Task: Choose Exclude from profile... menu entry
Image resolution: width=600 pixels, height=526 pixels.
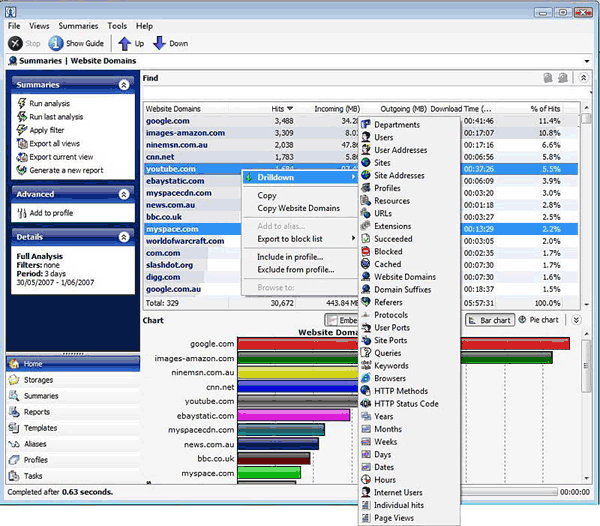Action: tap(296, 269)
